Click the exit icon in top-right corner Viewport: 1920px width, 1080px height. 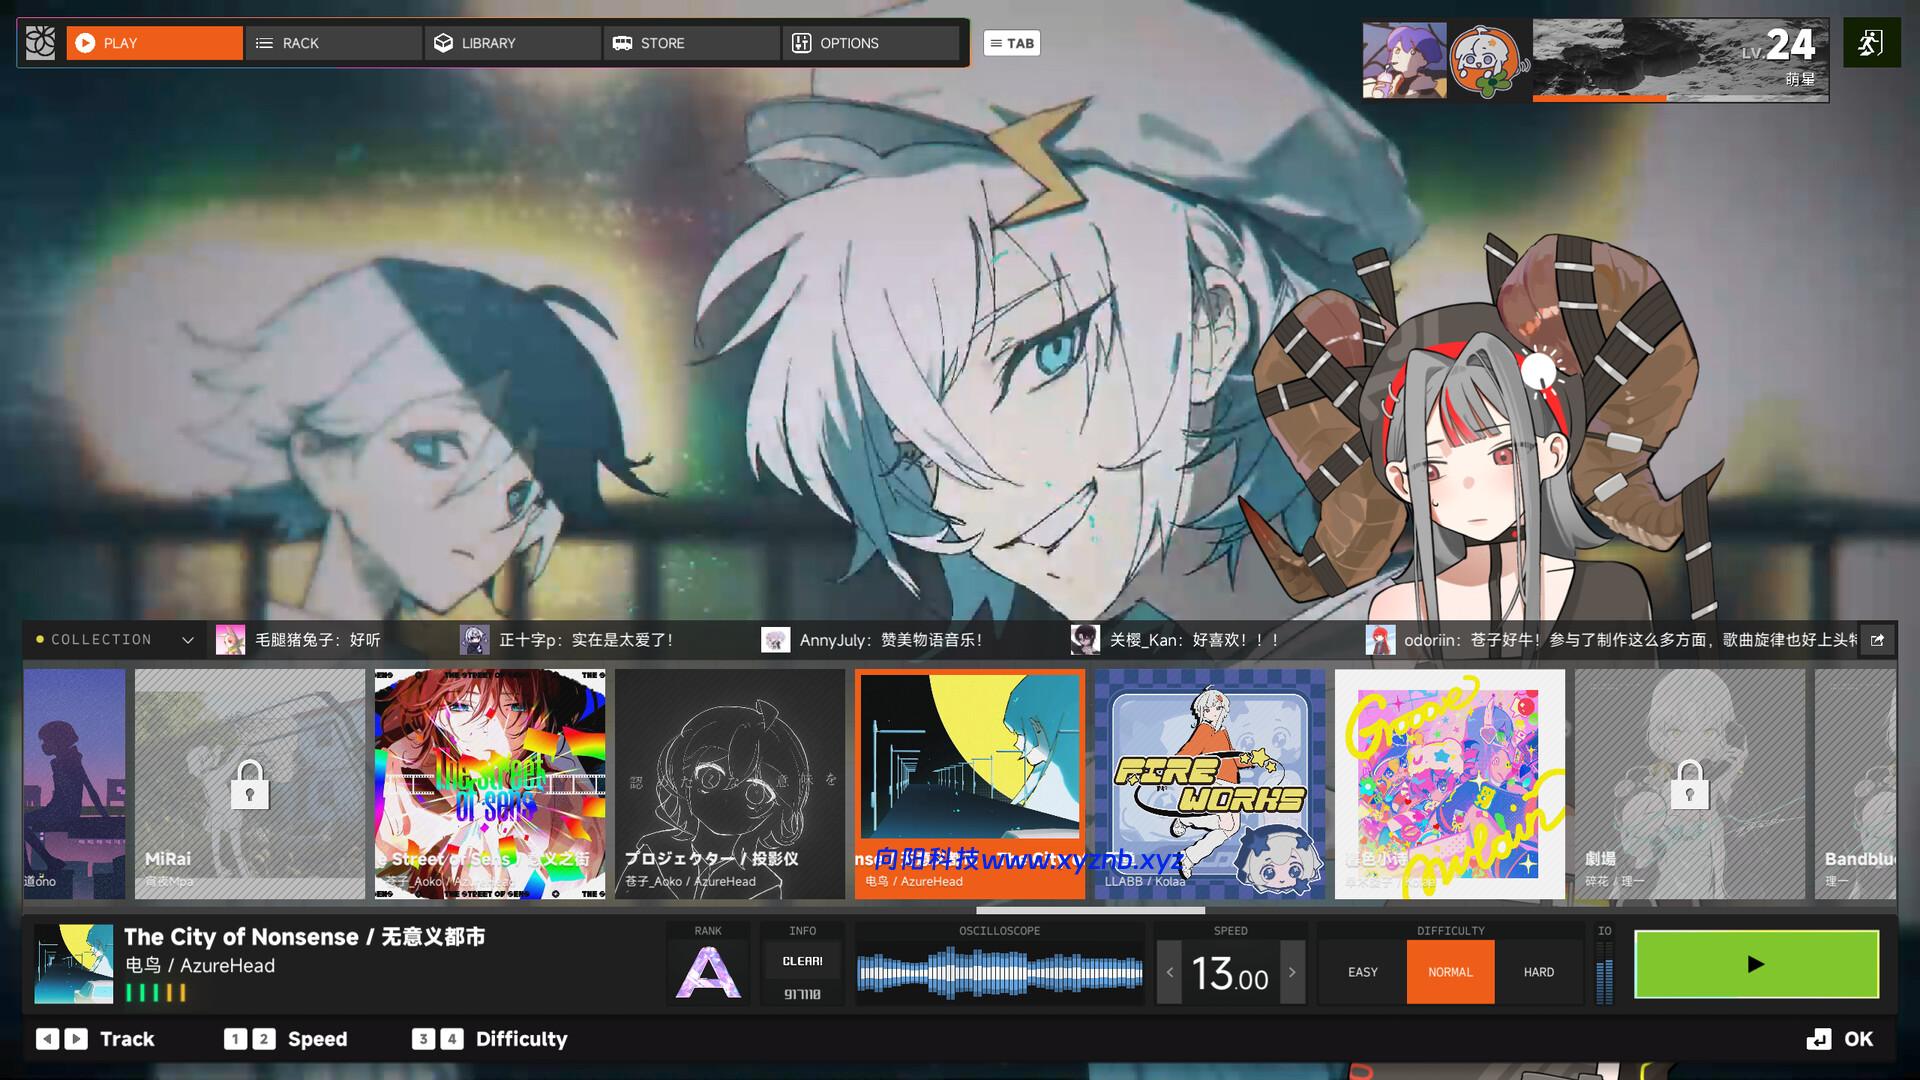pyautogui.click(x=1871, y=43)
